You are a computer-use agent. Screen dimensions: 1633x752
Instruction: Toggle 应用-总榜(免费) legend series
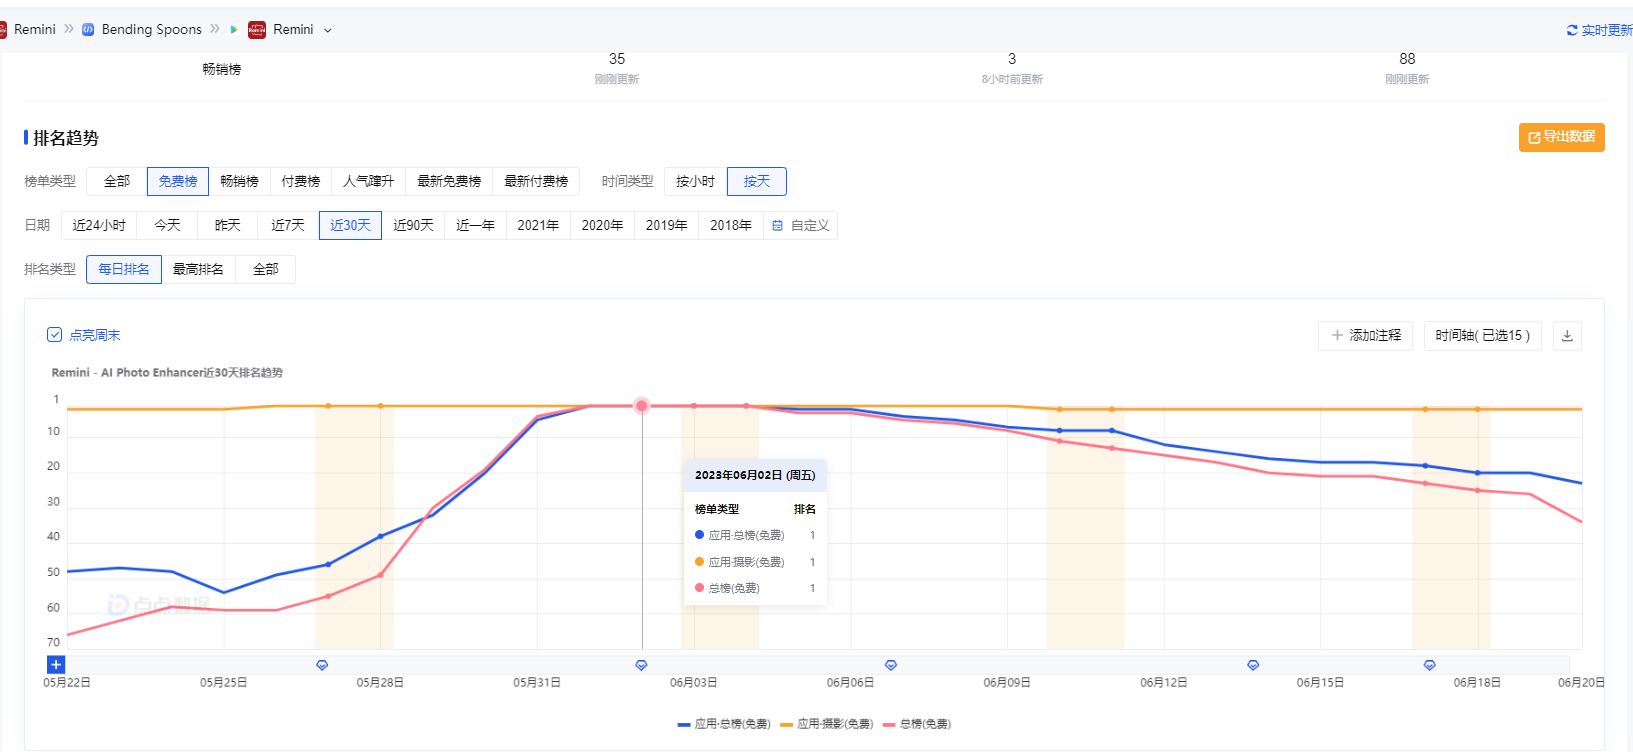point(724,724)
